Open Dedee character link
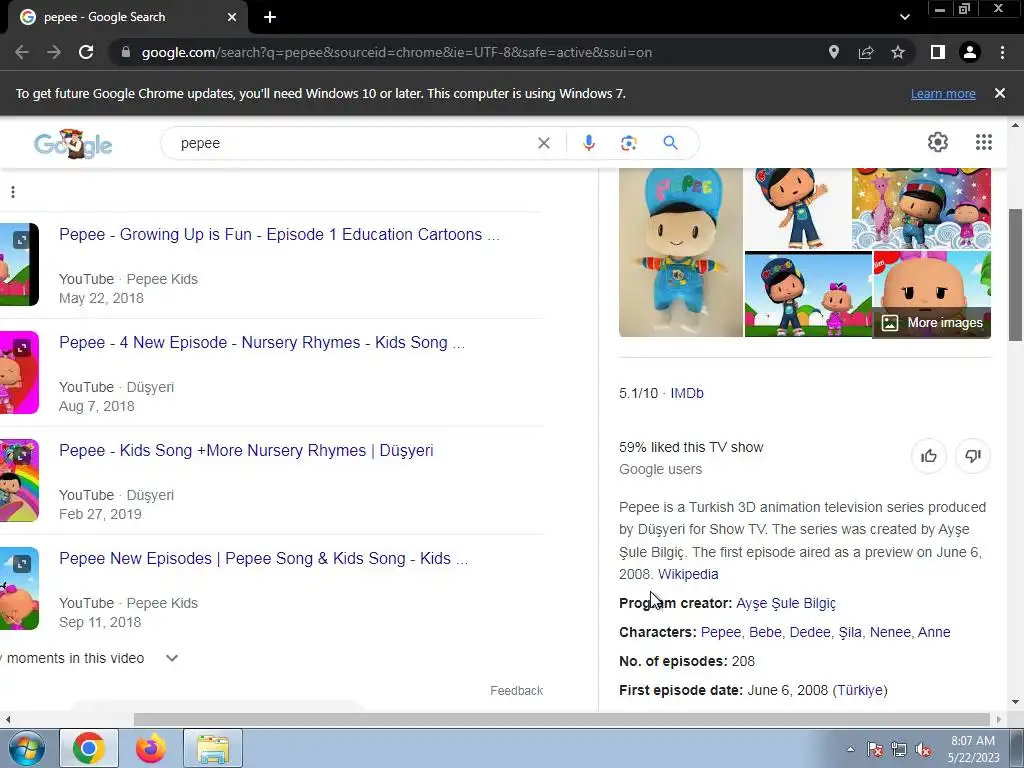This screenshot has width=1024, height=768. 810,632
